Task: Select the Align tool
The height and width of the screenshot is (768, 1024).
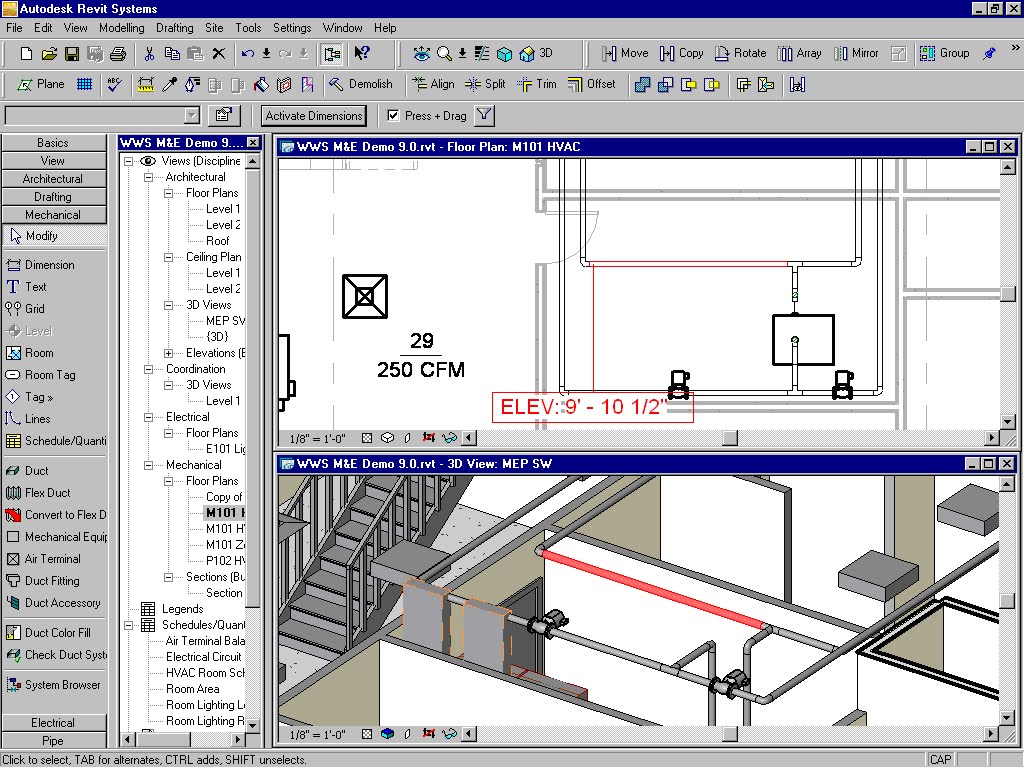Action: point(433,84)
